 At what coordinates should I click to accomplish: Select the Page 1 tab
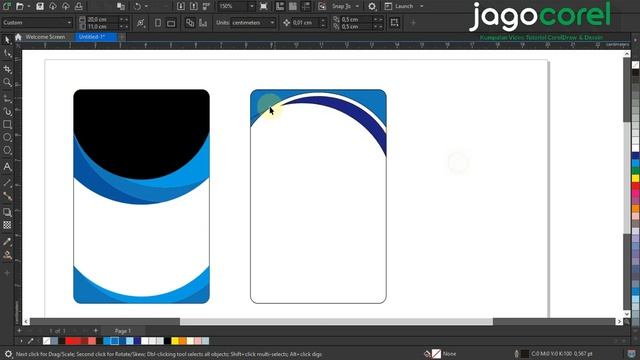(x=123, y=331)
